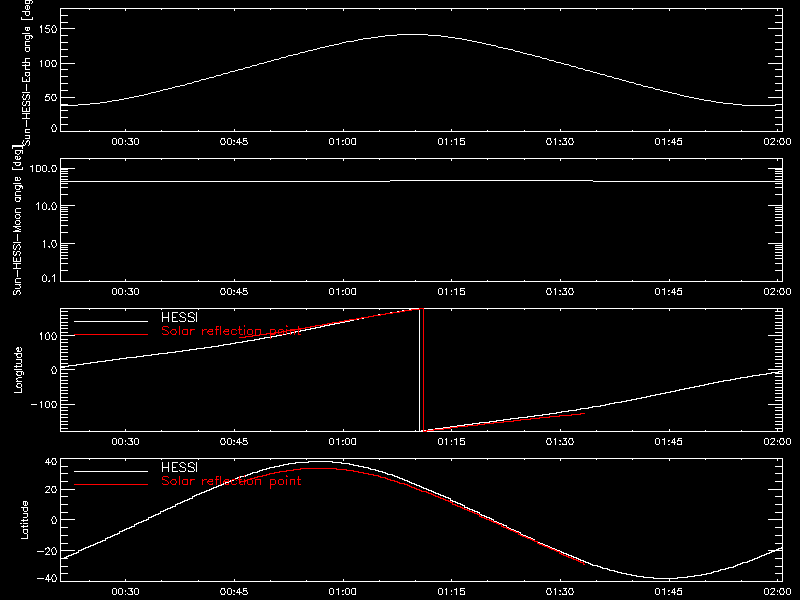Click the 100 tick on Longitude axis
Image resolution: width=800 pixels, height=600 pixels.
click(47, 336)
